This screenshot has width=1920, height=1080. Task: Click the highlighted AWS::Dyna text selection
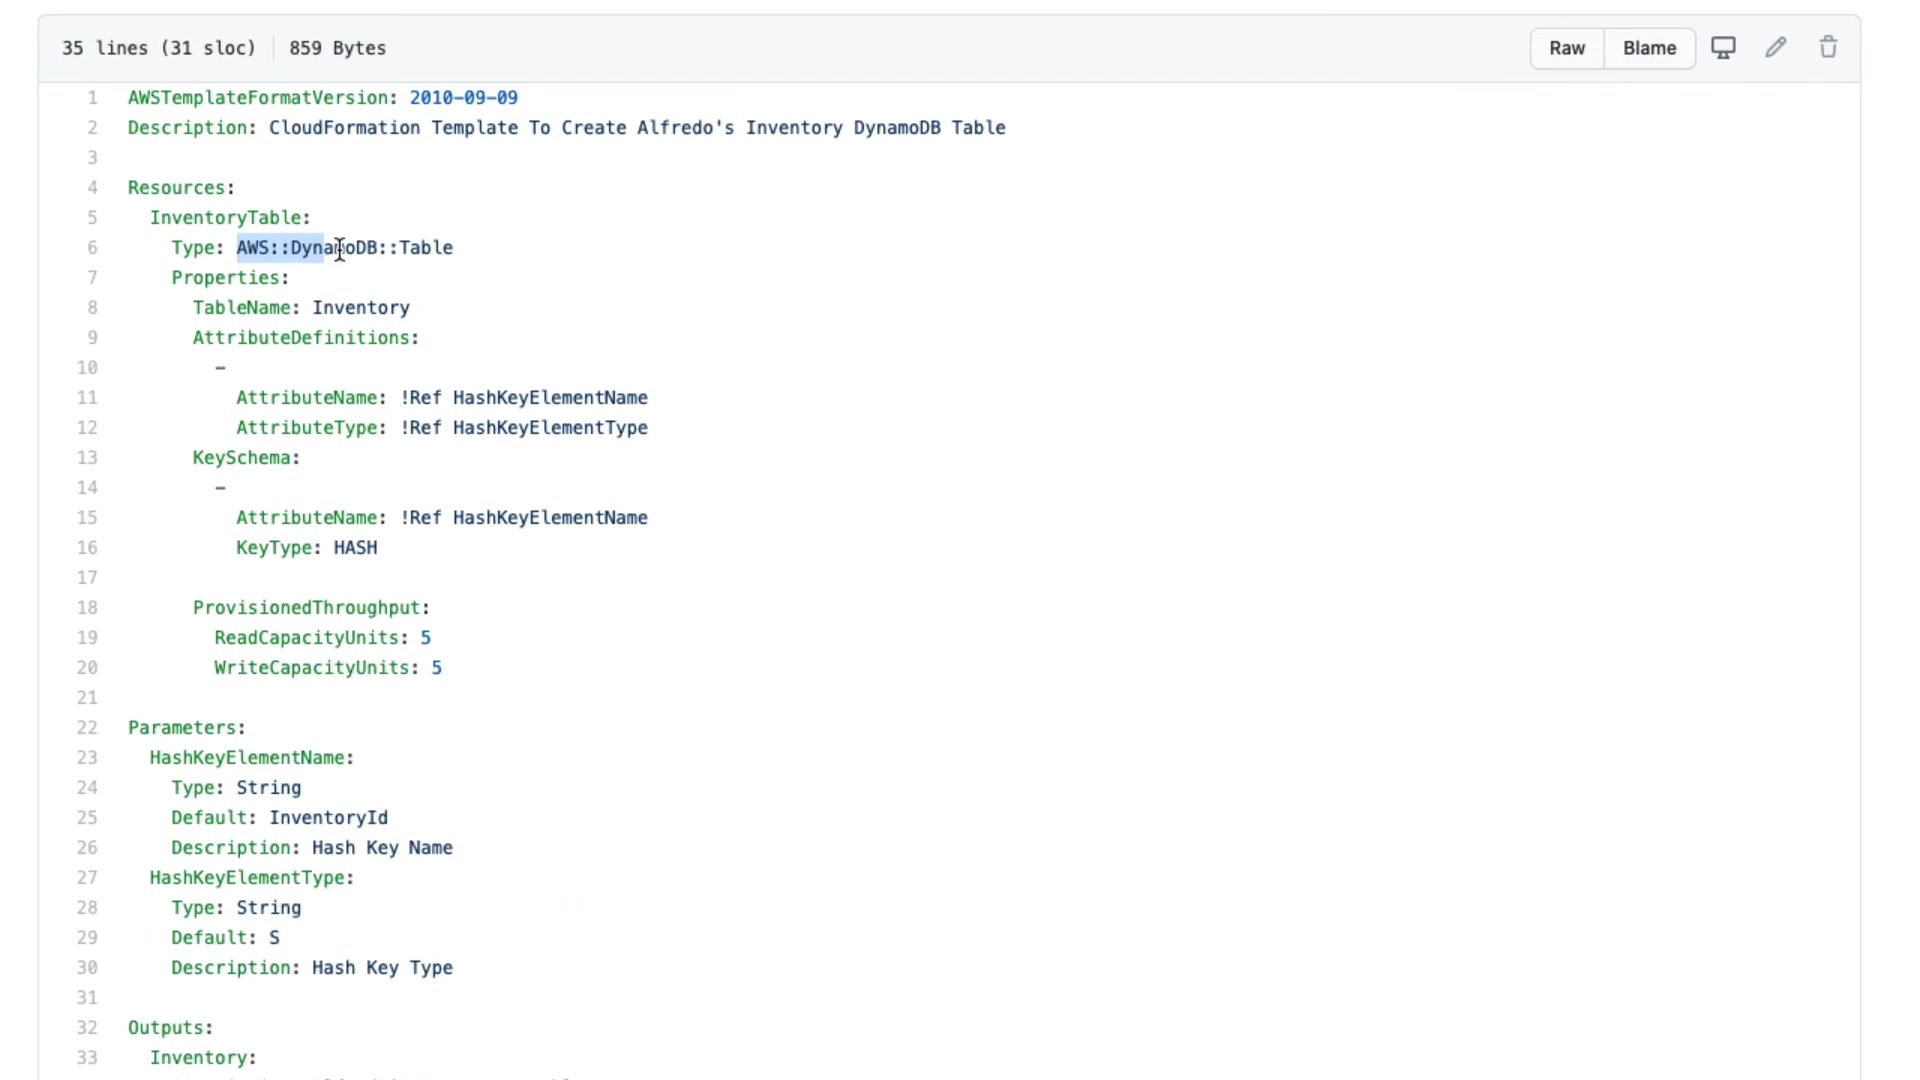[x=280, y=248]
